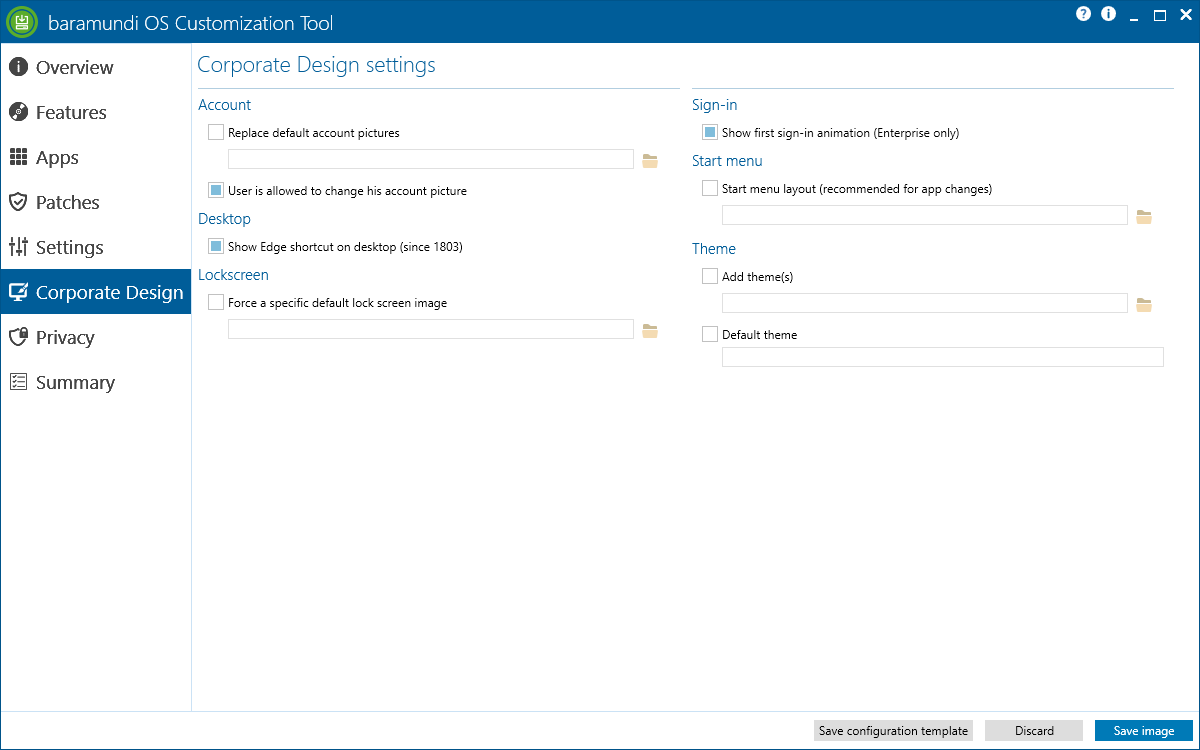
Task: Browse folder for Add theme(s) path
Action: 1144,304
